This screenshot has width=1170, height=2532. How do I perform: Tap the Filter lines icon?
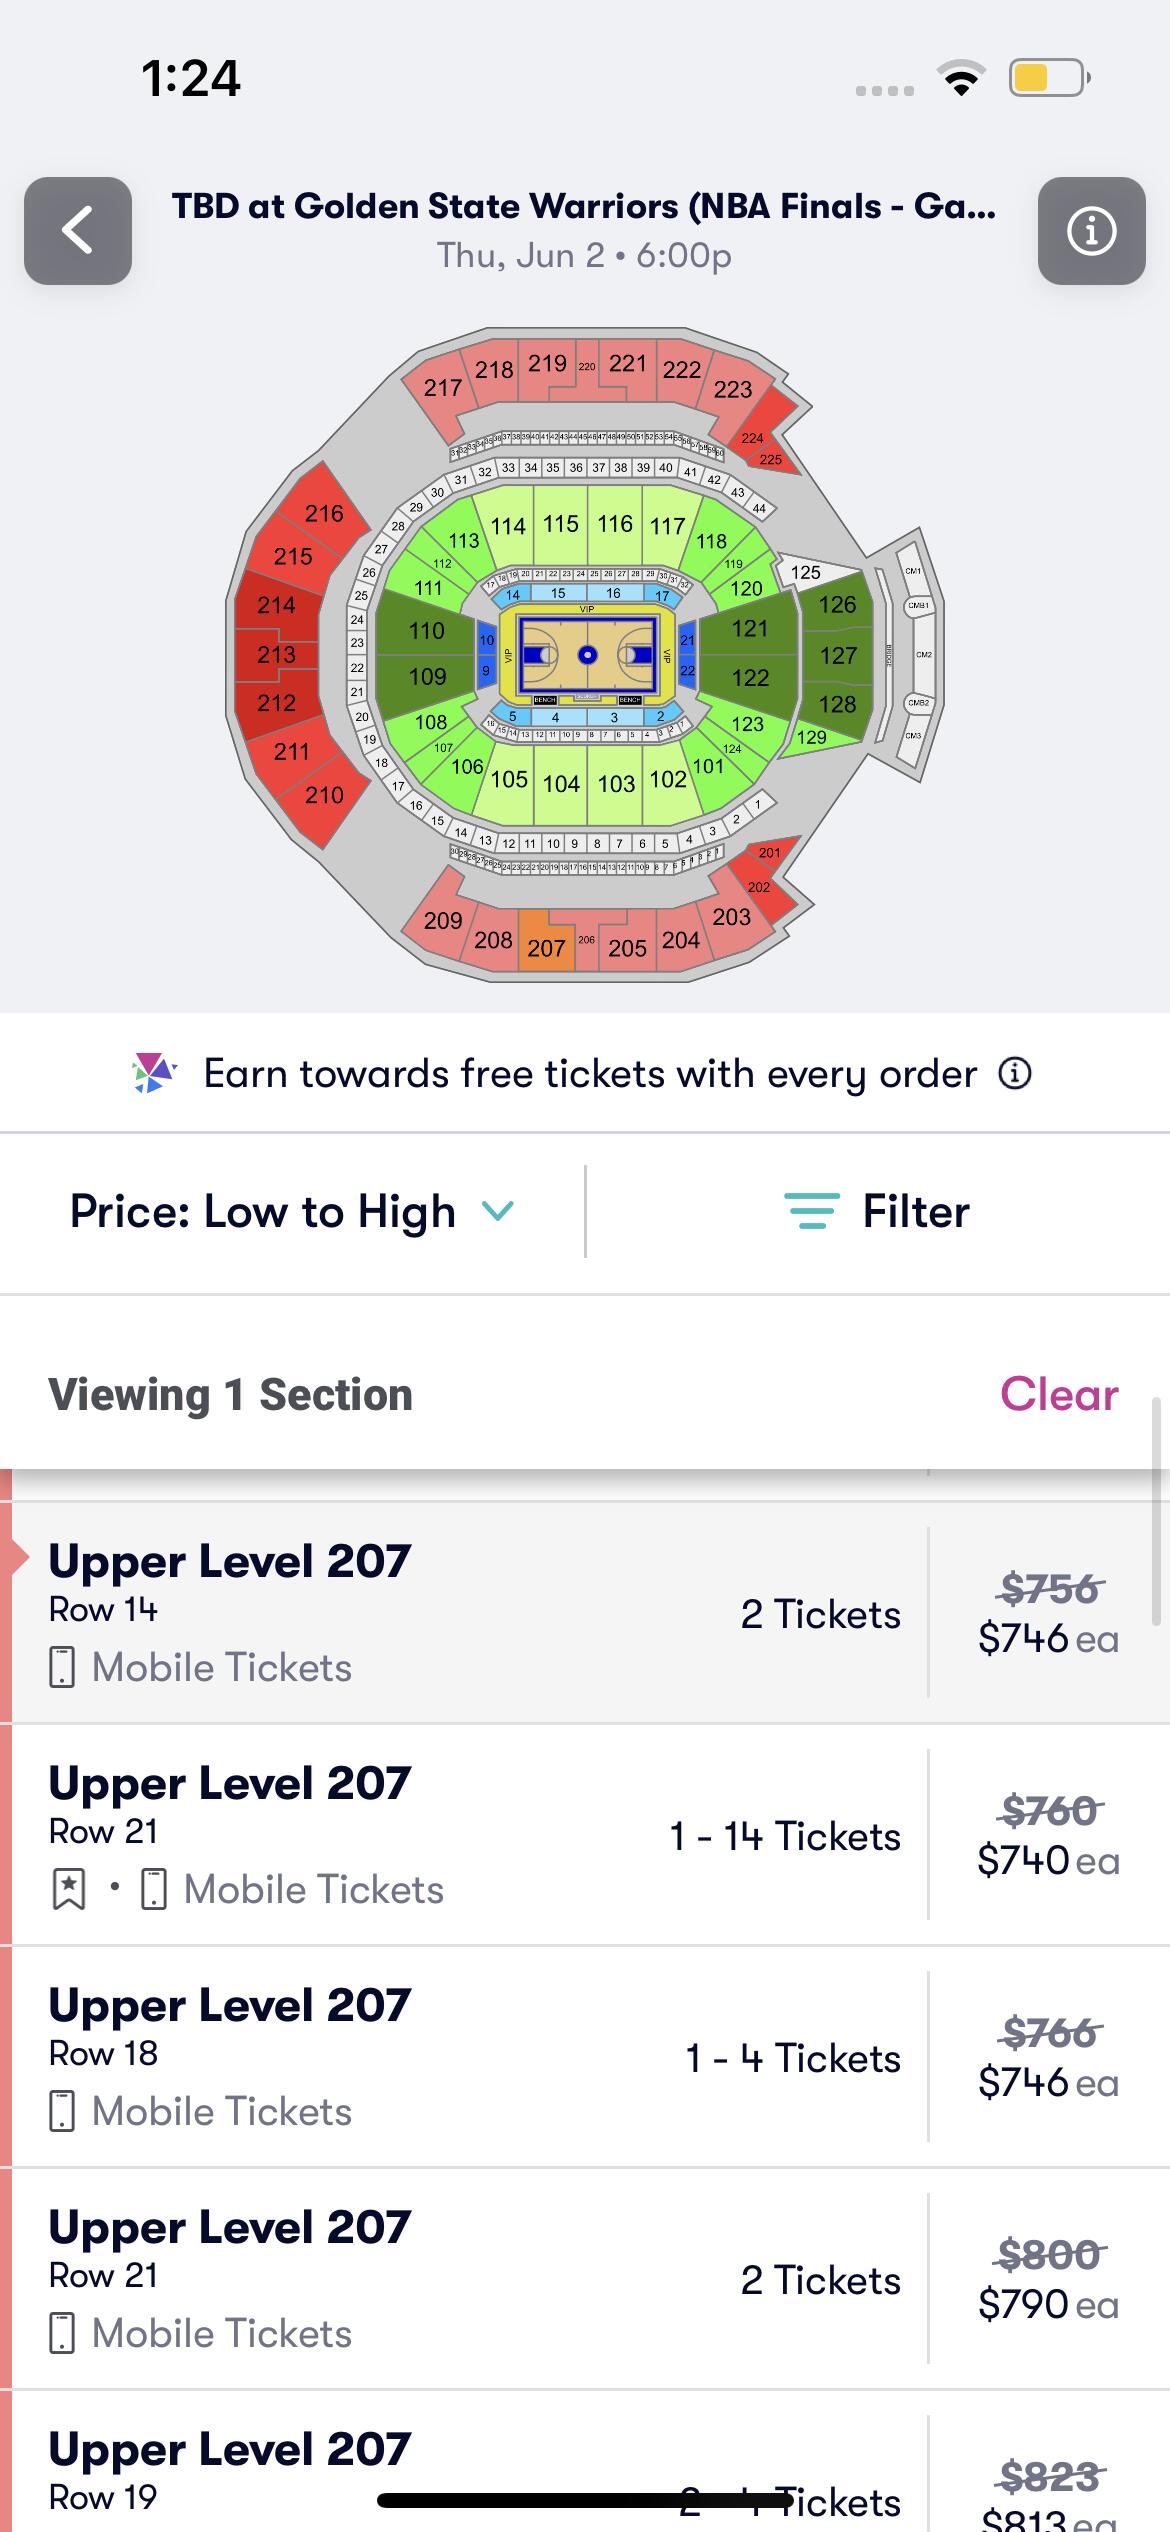[x=811, y=1211]
